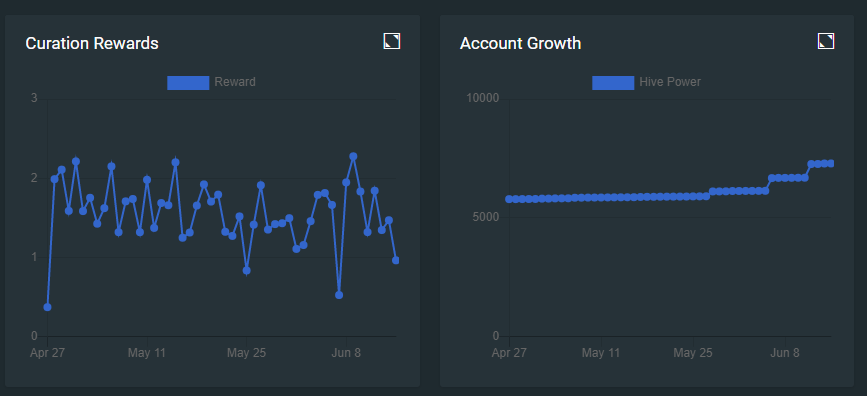Expand the Curation Rewards chart
The height and width of the screenshot is (396, 867).
(x=391, y=41)
